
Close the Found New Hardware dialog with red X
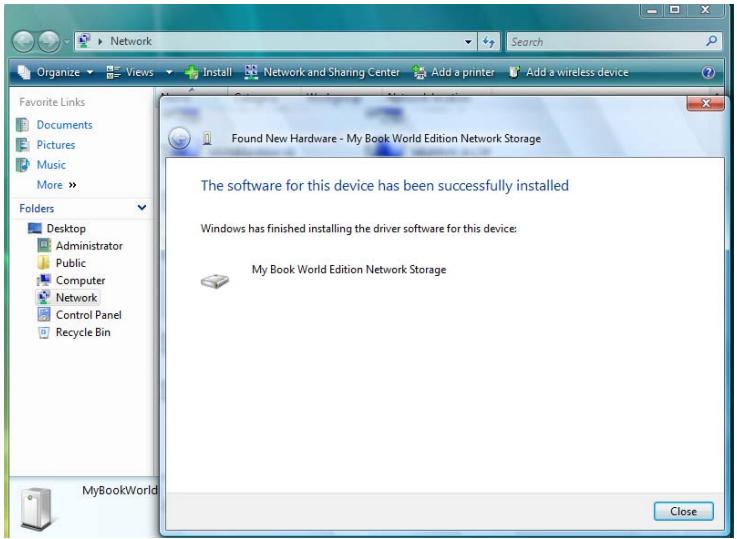point(706,103)
